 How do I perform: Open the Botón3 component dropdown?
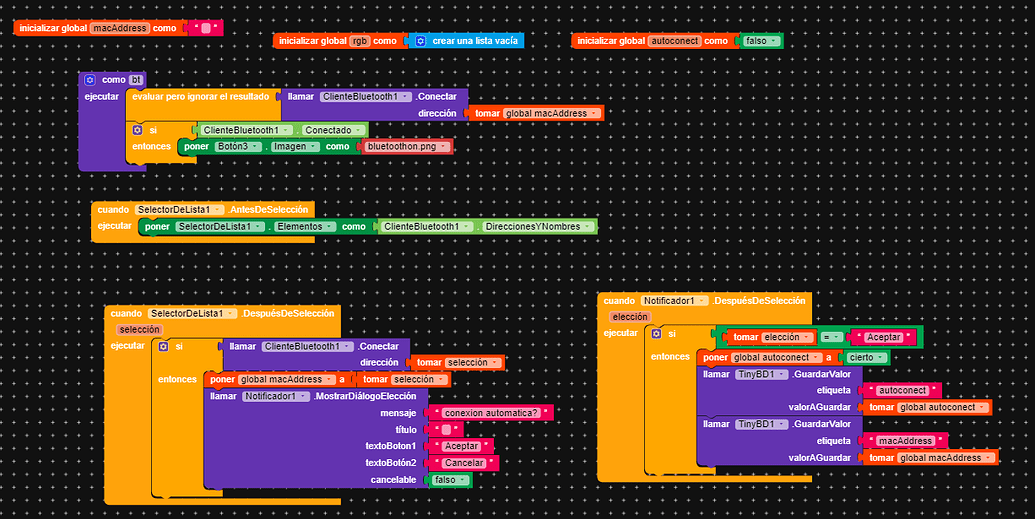[x=238, y=147]
